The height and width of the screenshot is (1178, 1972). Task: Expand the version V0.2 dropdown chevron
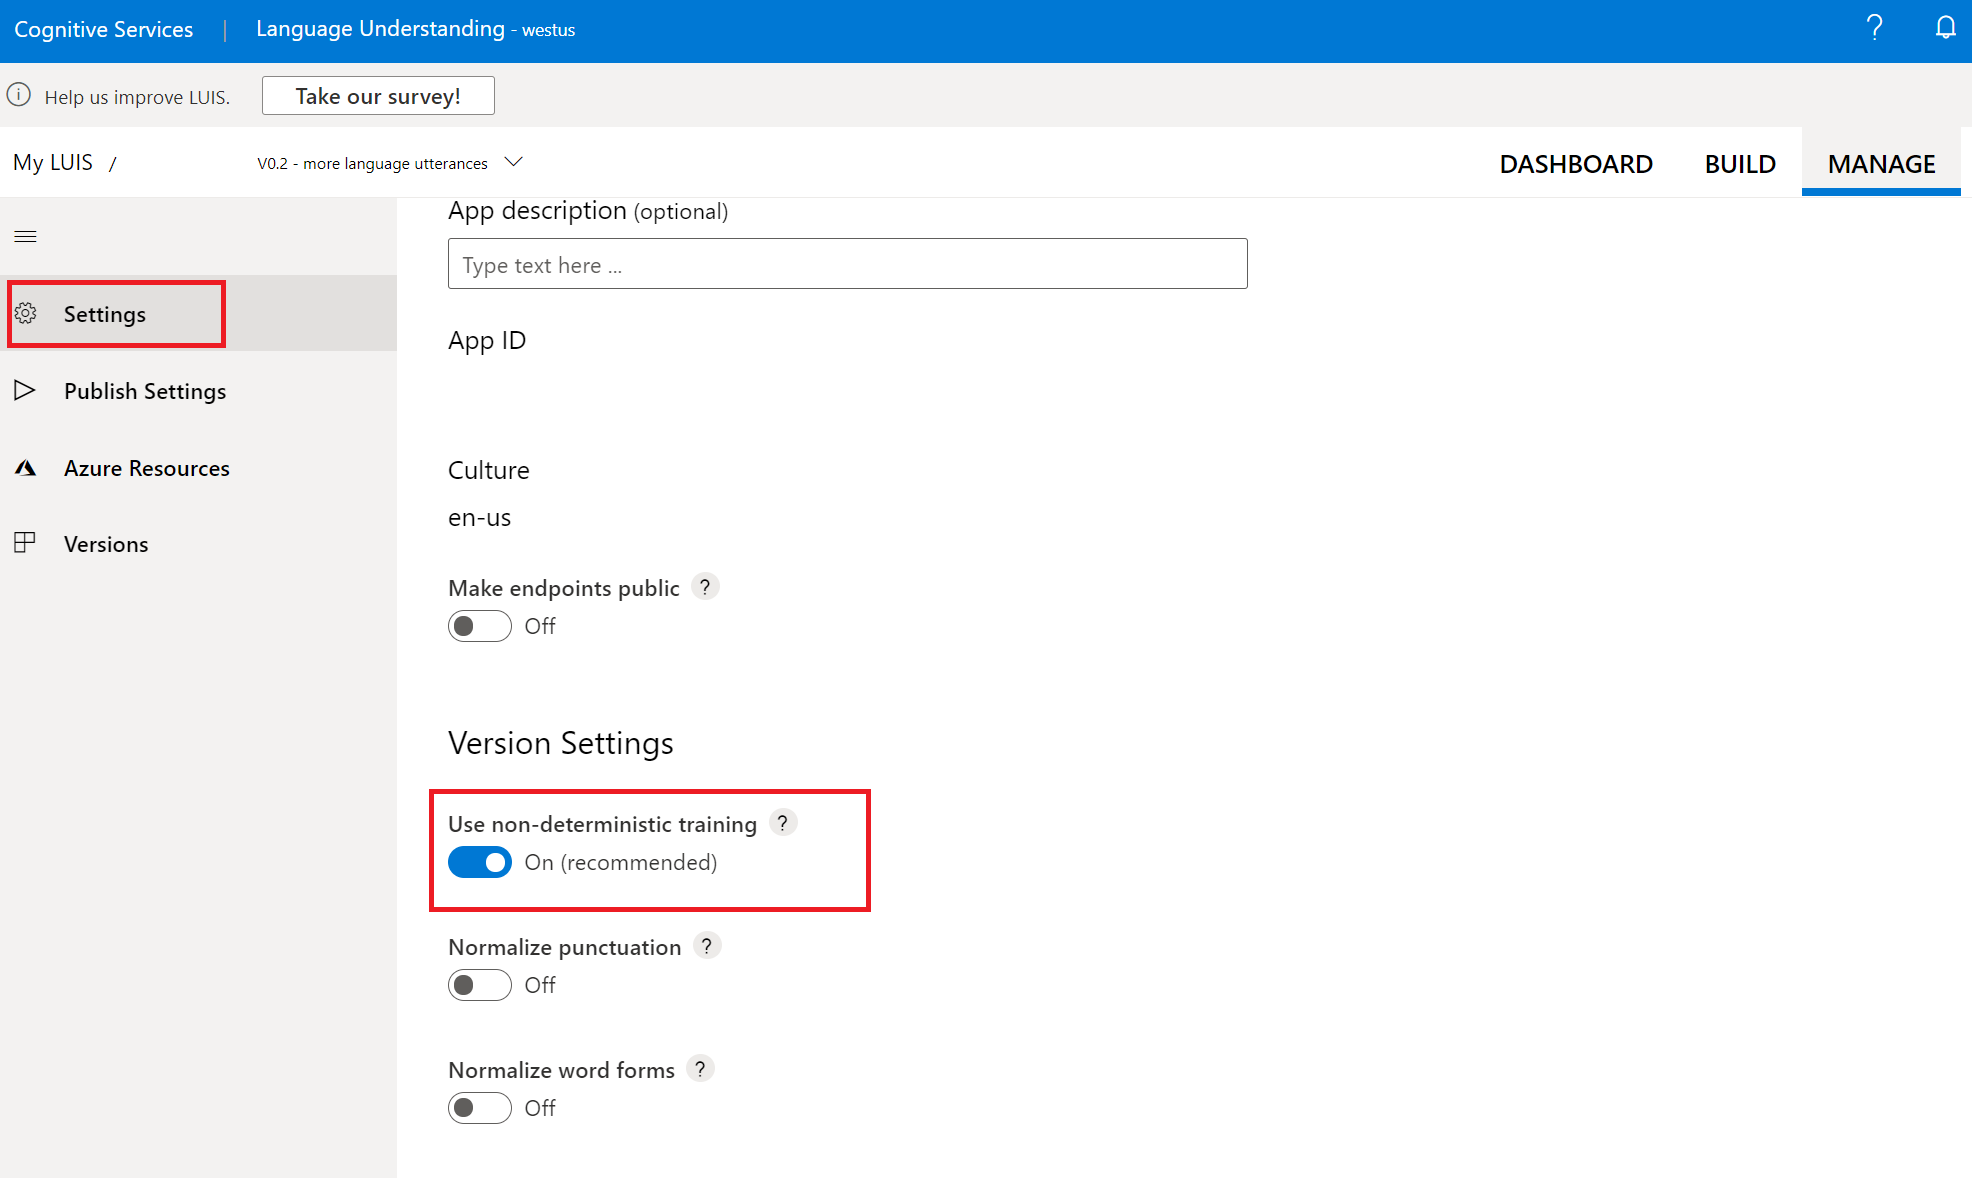514,162
